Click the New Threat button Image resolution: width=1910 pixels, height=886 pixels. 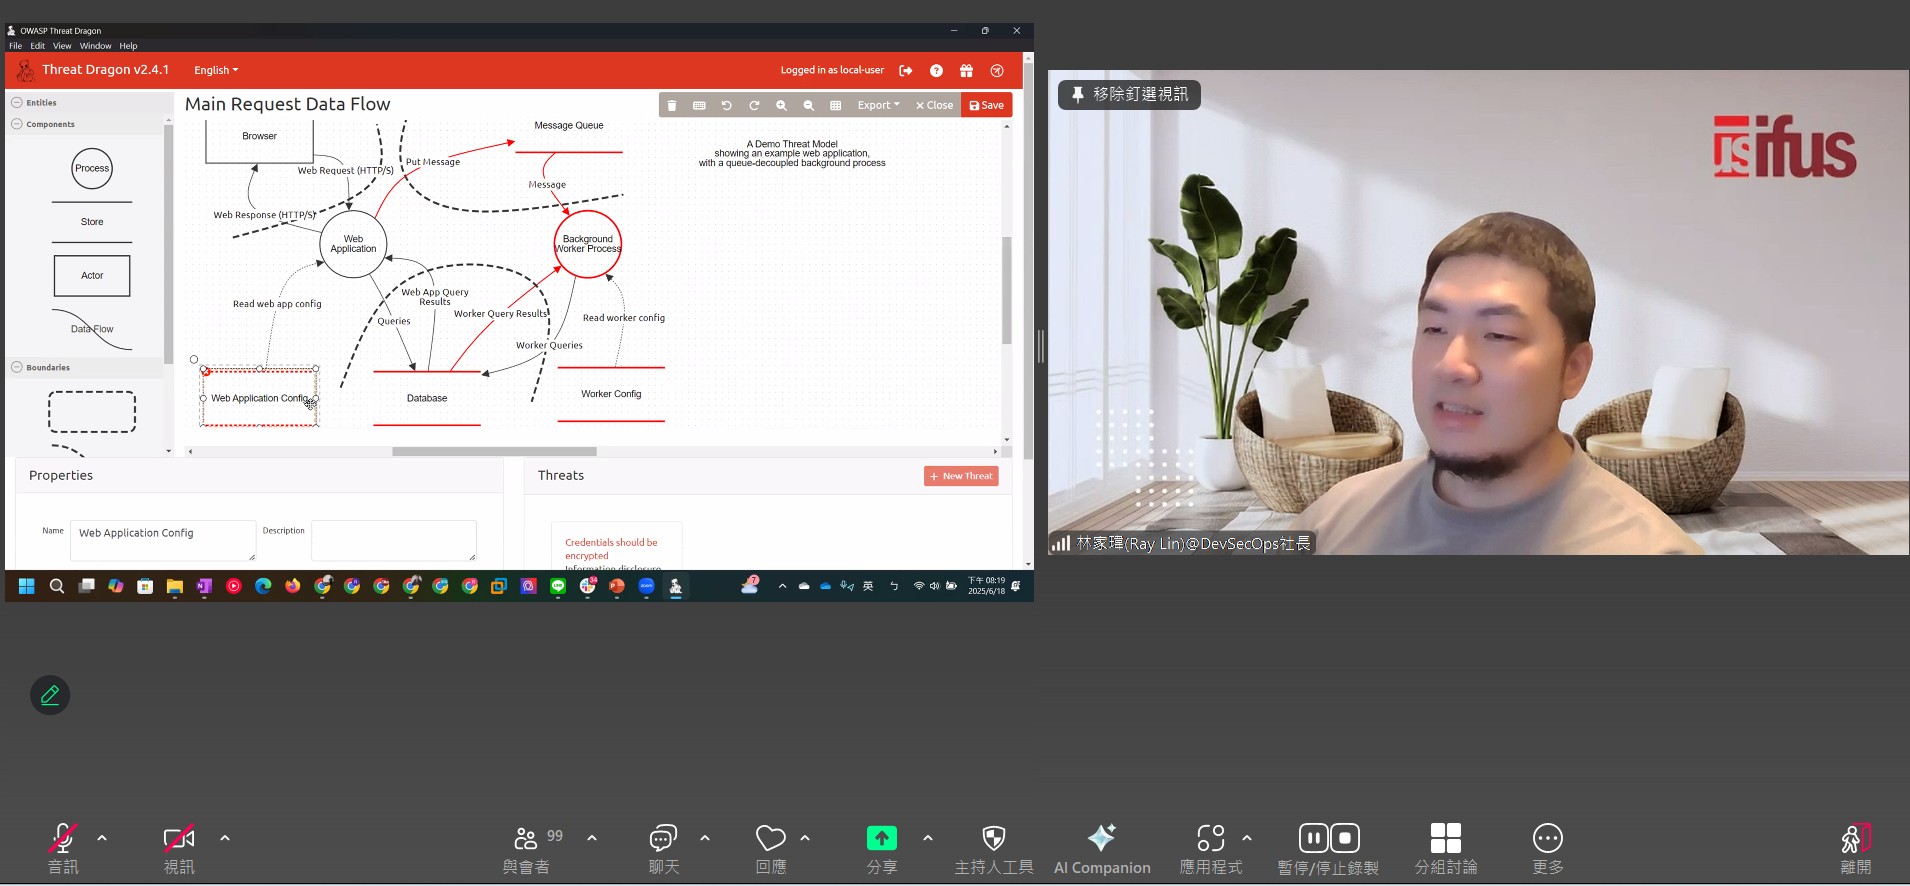(x=961, y=476)
